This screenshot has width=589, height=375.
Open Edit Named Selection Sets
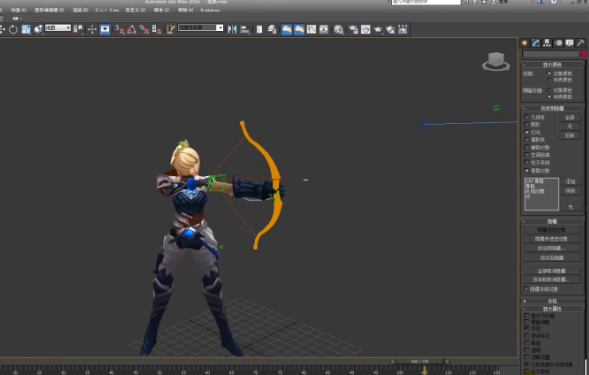(171, 29)
